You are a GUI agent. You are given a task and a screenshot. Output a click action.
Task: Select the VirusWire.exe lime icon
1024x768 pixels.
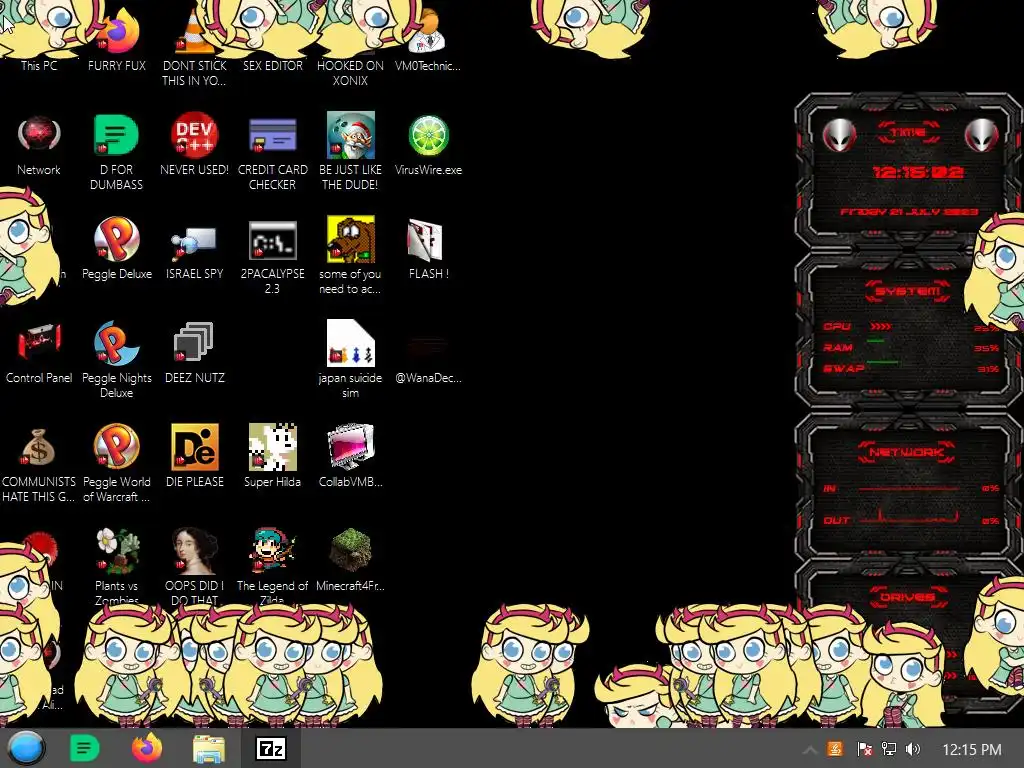428,145
